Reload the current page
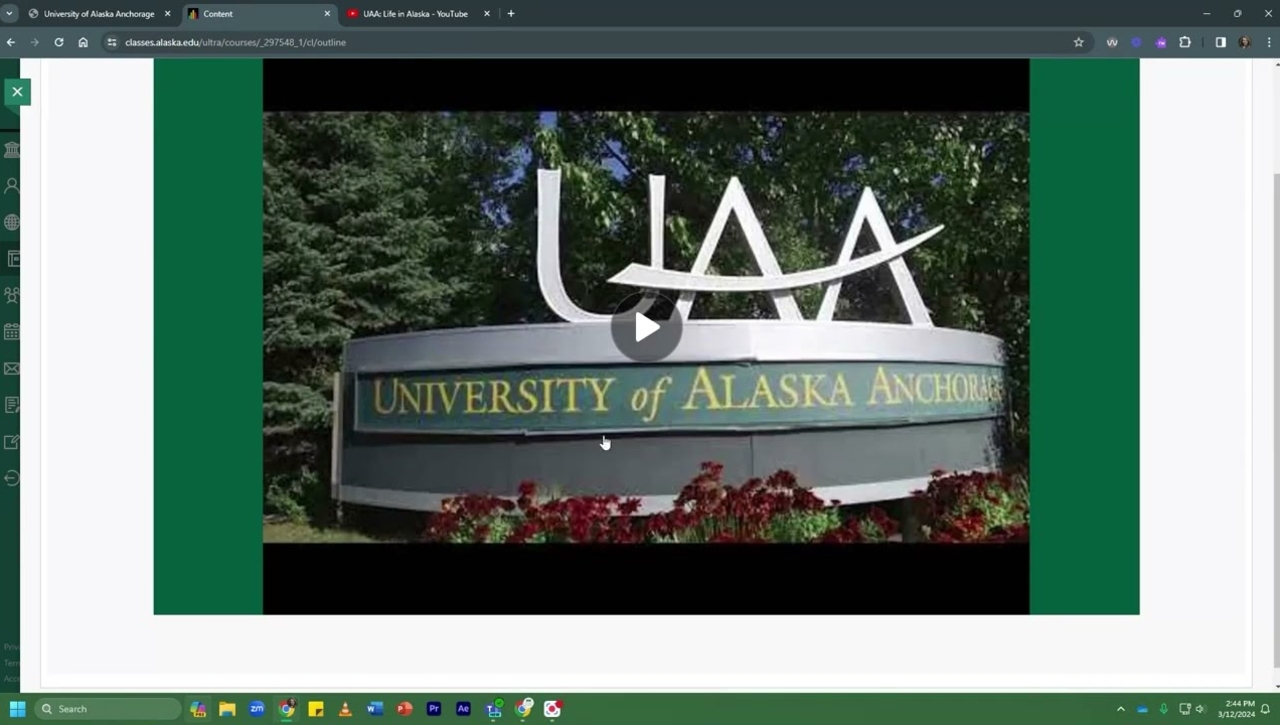Image resolution: width=1280 pixels, height=725 pixels. click(x=59, y=42)
